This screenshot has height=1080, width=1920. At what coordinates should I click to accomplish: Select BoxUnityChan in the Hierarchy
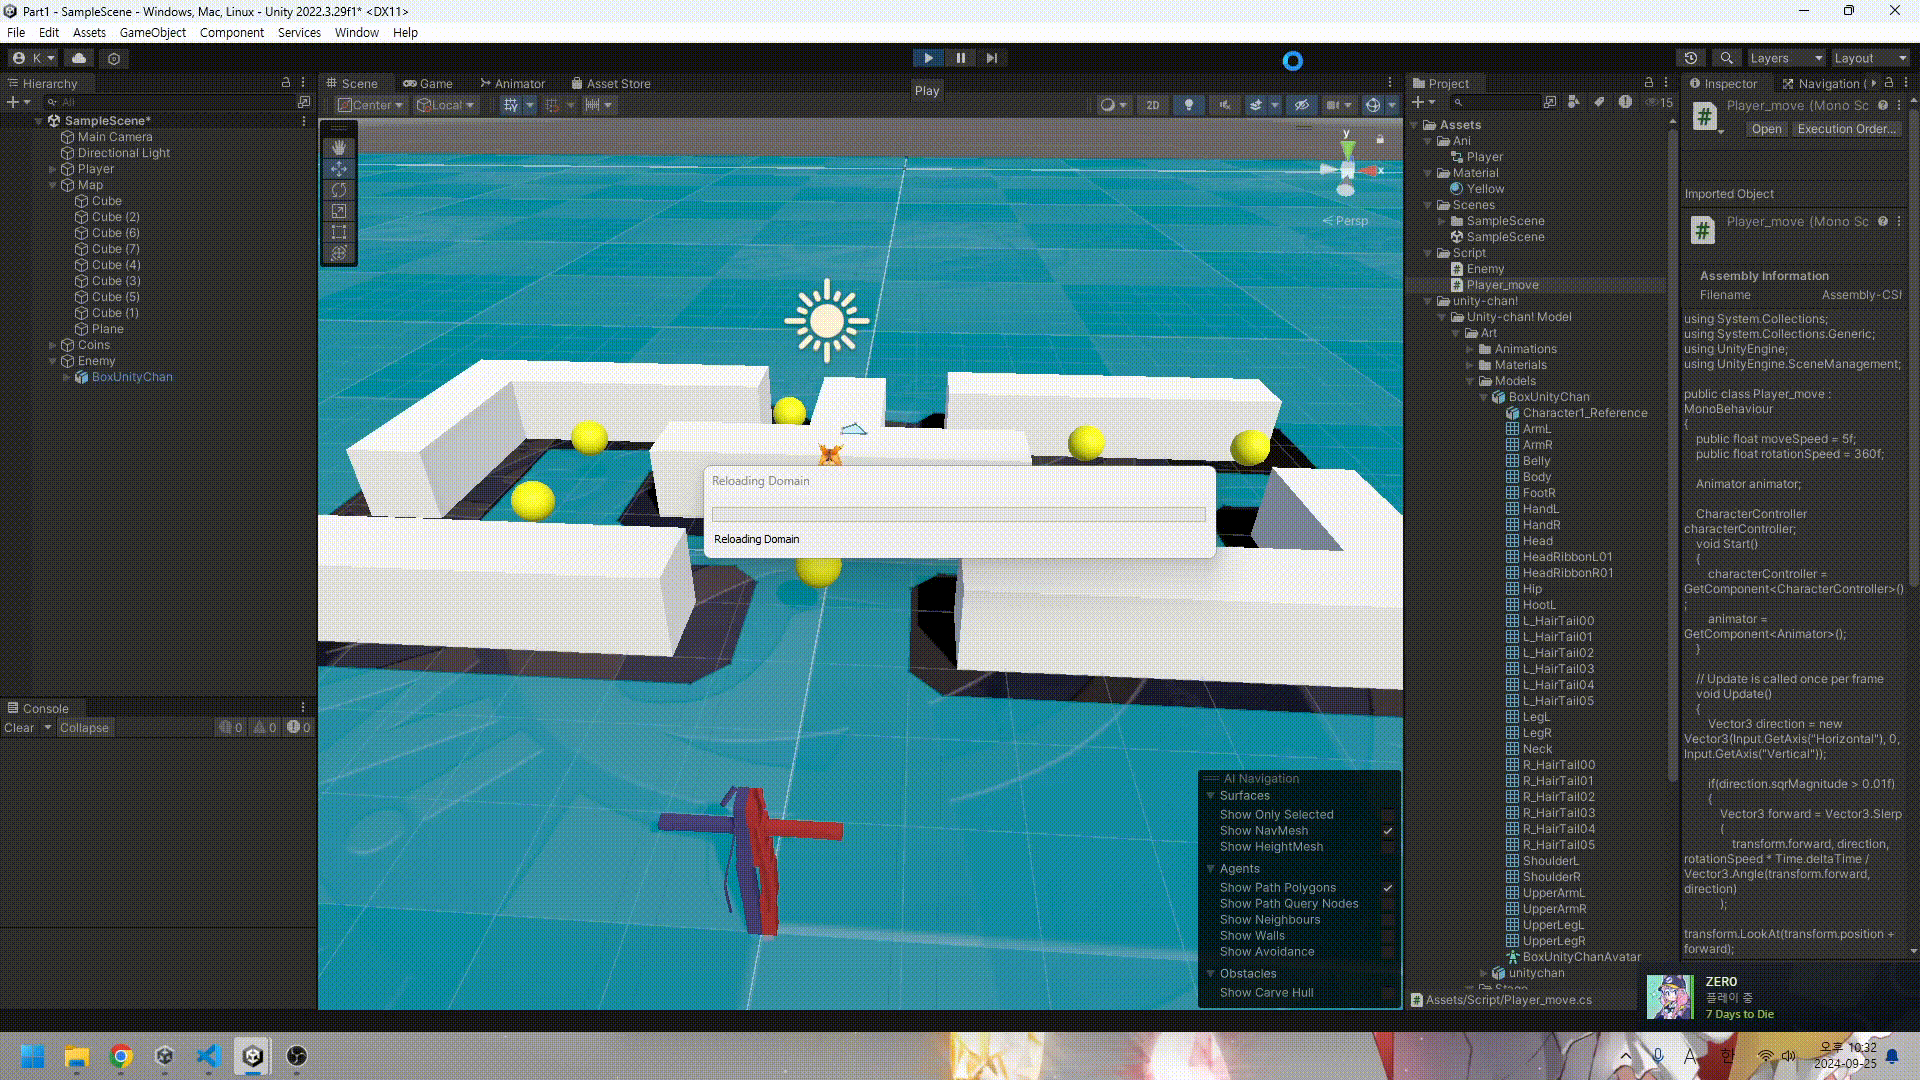(132, 377)
